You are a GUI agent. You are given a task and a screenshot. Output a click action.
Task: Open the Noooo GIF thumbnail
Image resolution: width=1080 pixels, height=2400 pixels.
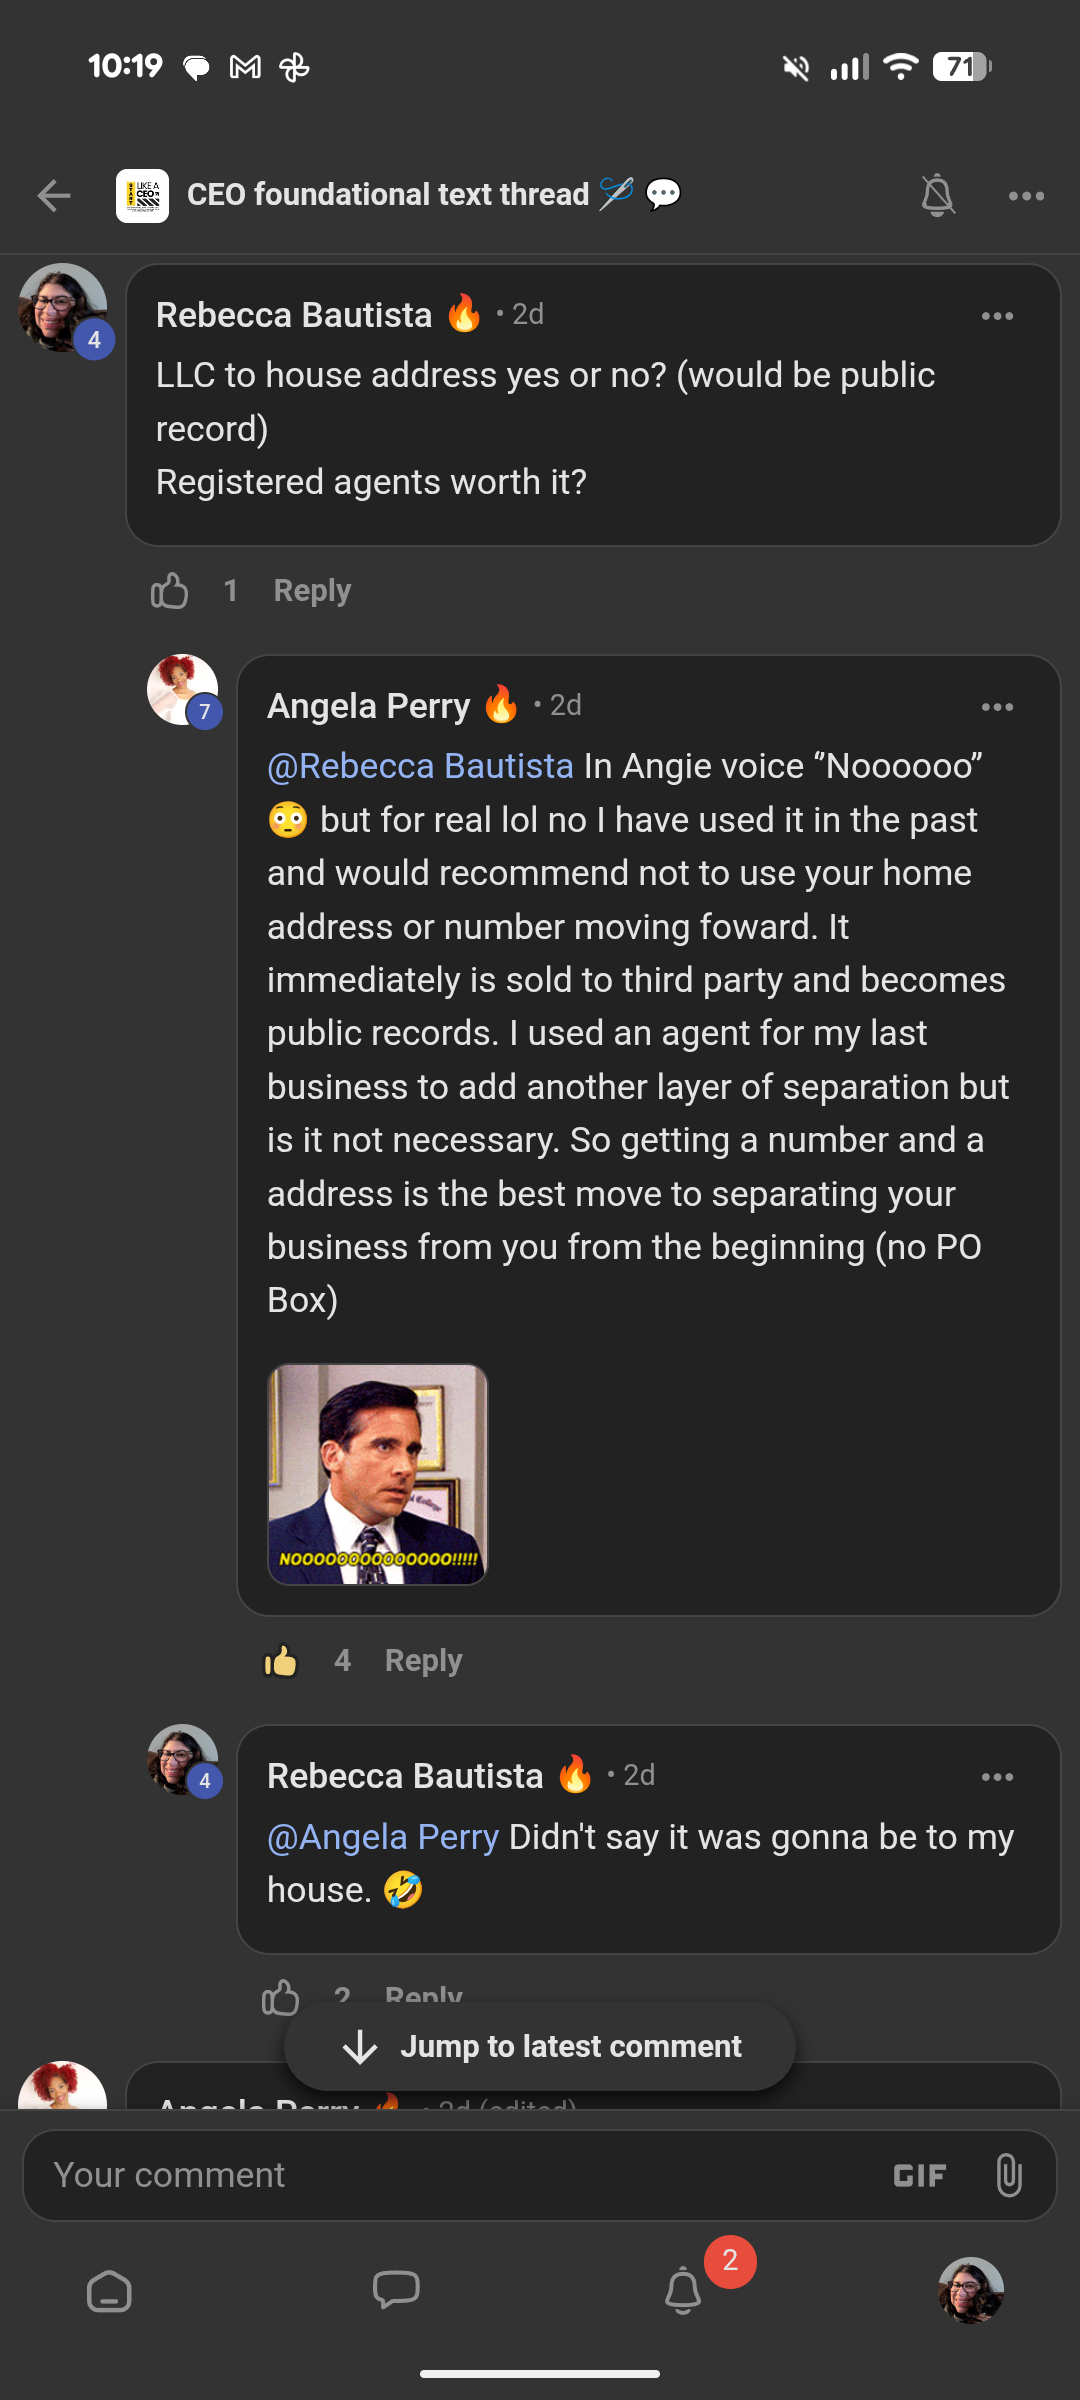[378, 1474]
